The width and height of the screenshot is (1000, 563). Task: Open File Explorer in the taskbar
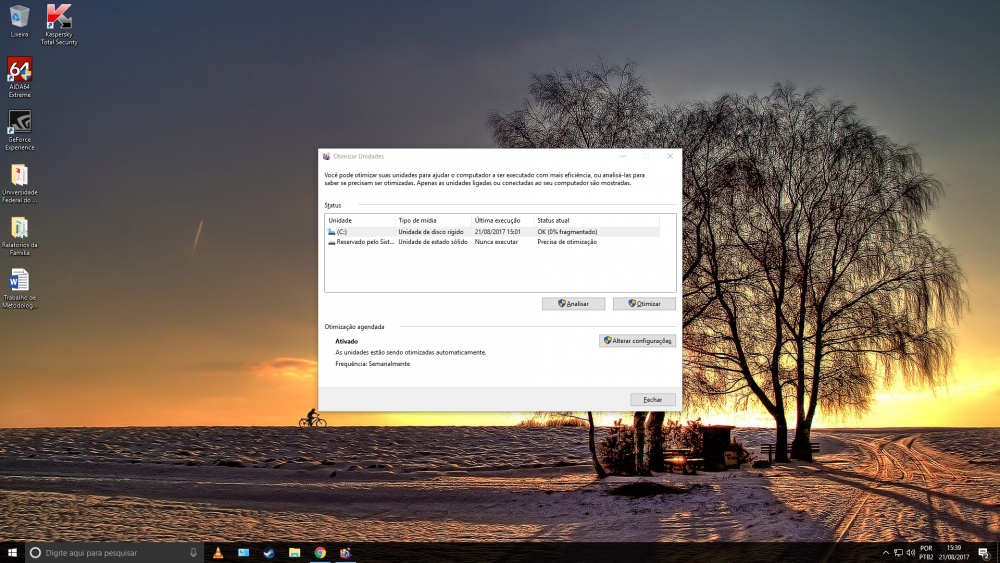295,552
